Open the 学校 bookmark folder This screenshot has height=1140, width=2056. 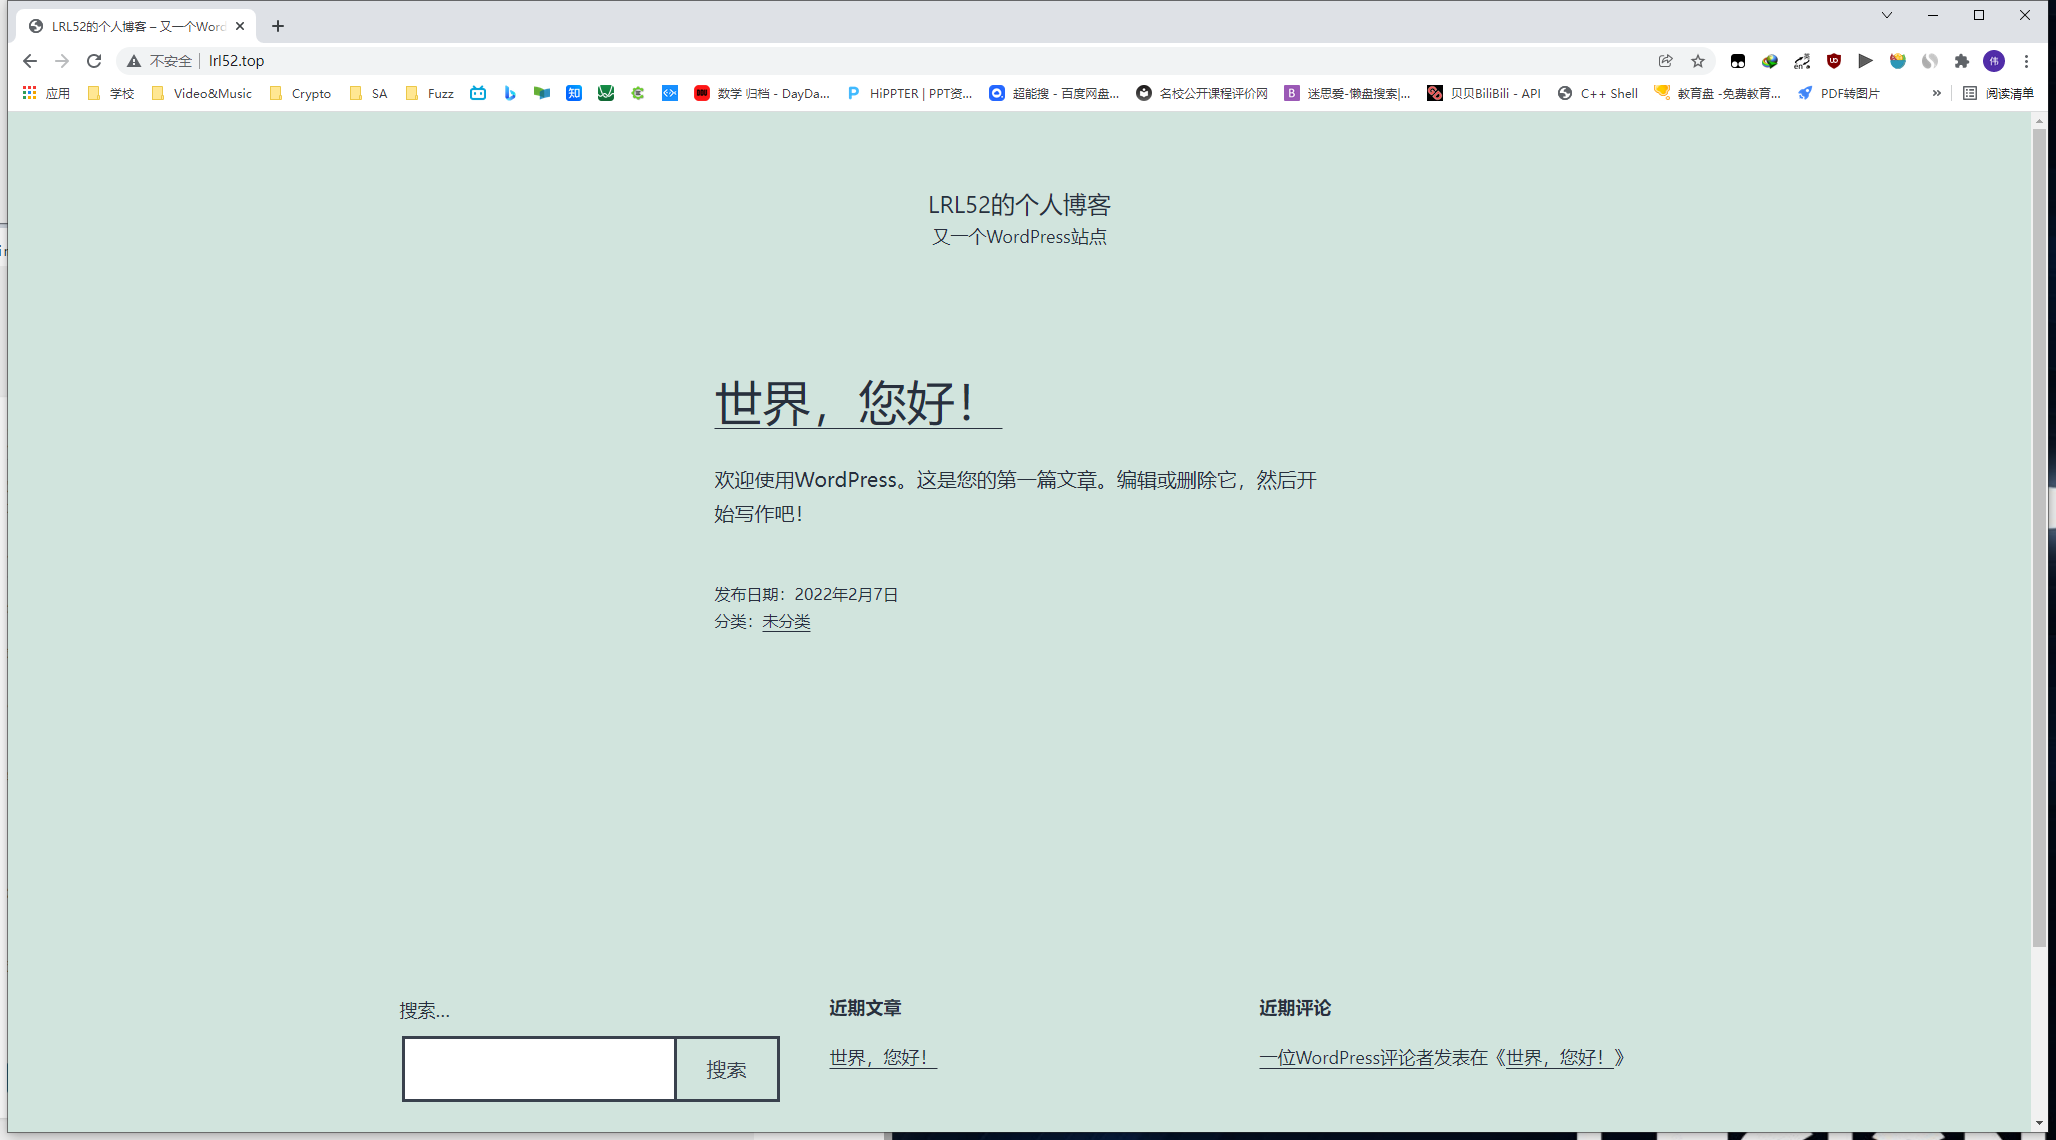click(111, 93)
